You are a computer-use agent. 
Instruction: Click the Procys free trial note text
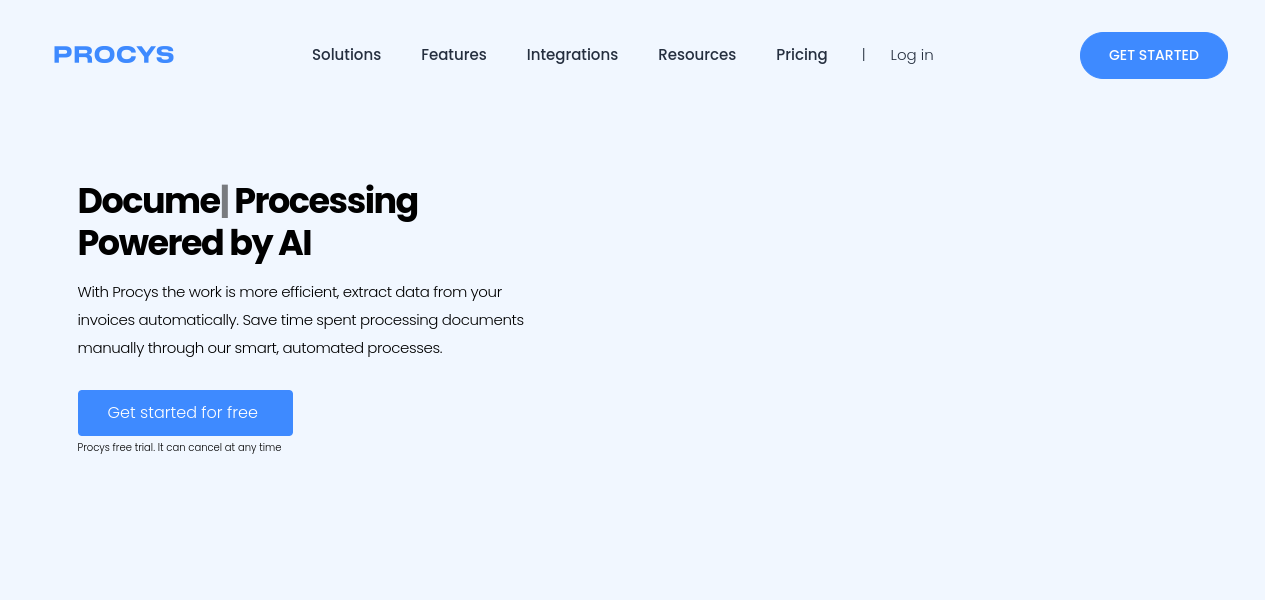click(x=179, y=448)
